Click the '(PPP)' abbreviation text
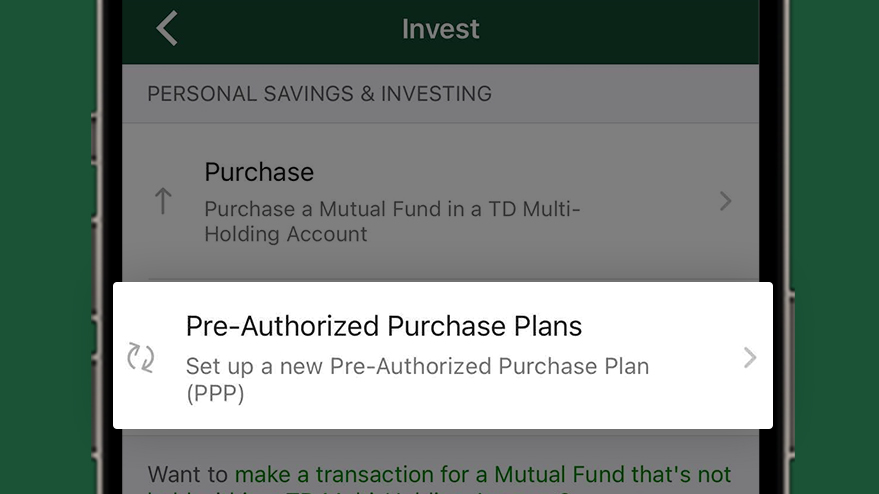 [x=215, y=393]
